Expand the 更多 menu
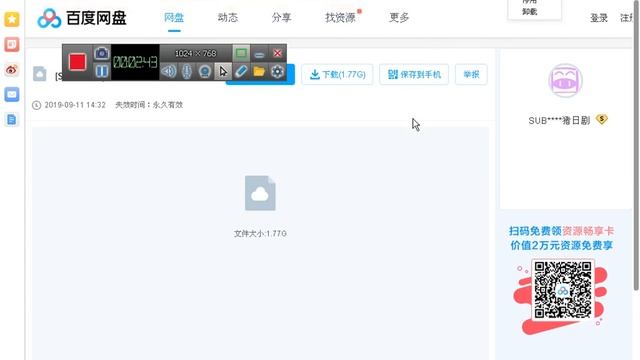The height and width of the screenshot is (360, 640). 399,18
